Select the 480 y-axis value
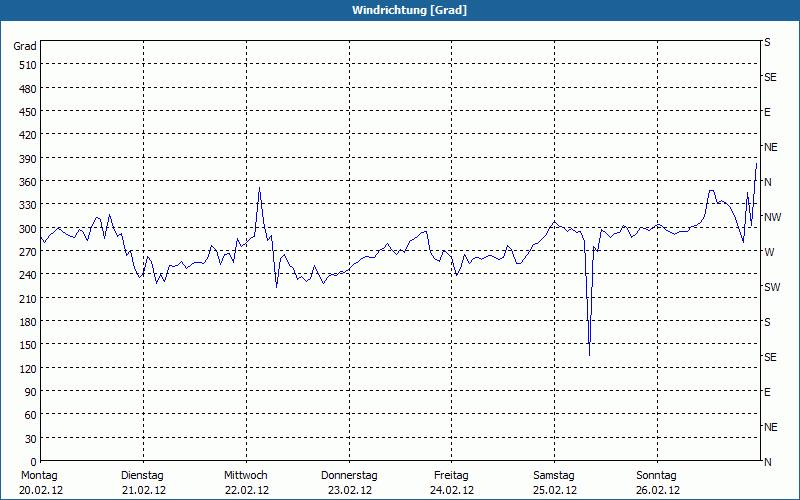Screen dimensions: 800x500 28,89
